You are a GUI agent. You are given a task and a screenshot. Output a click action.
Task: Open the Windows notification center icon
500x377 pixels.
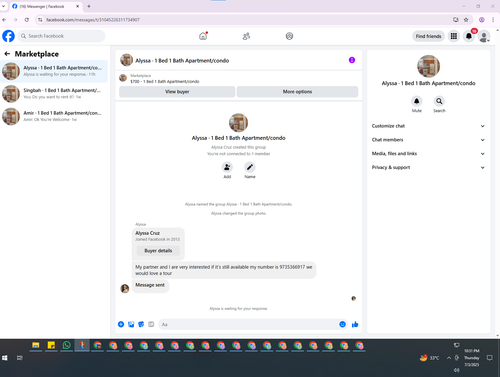489,358
